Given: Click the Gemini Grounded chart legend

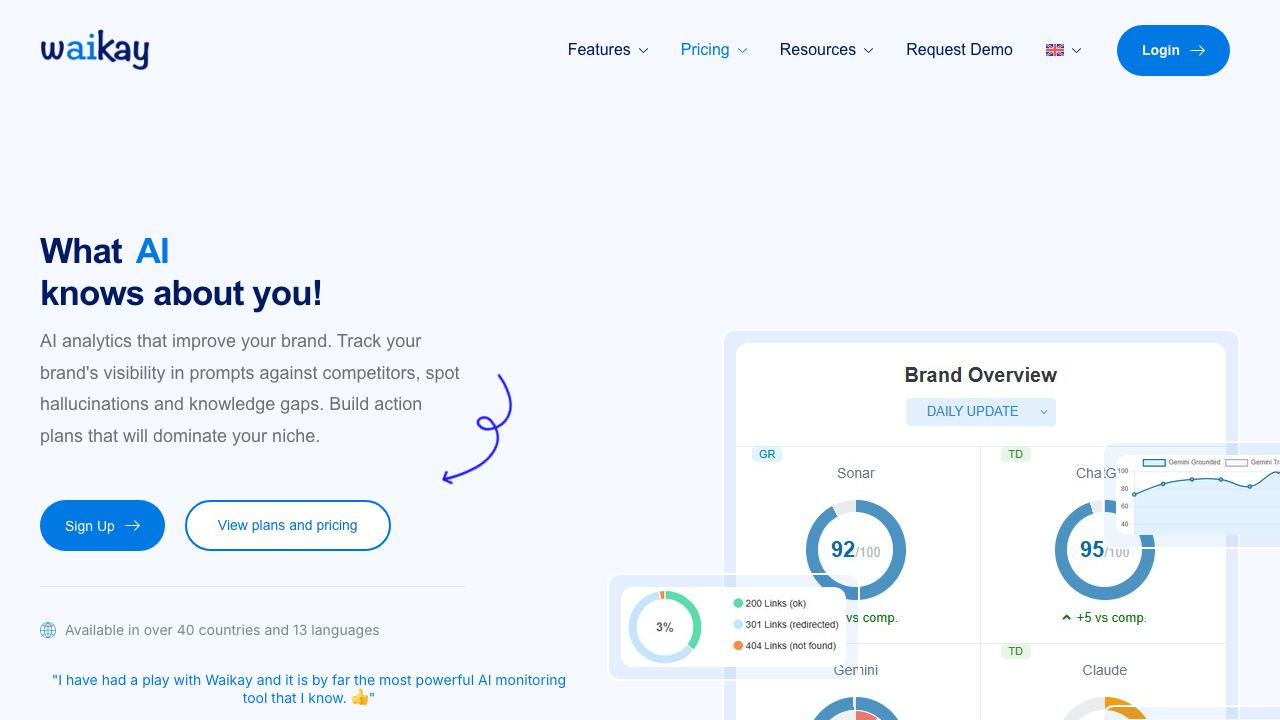Looking at the screenshot, I should coord(1182,462).
